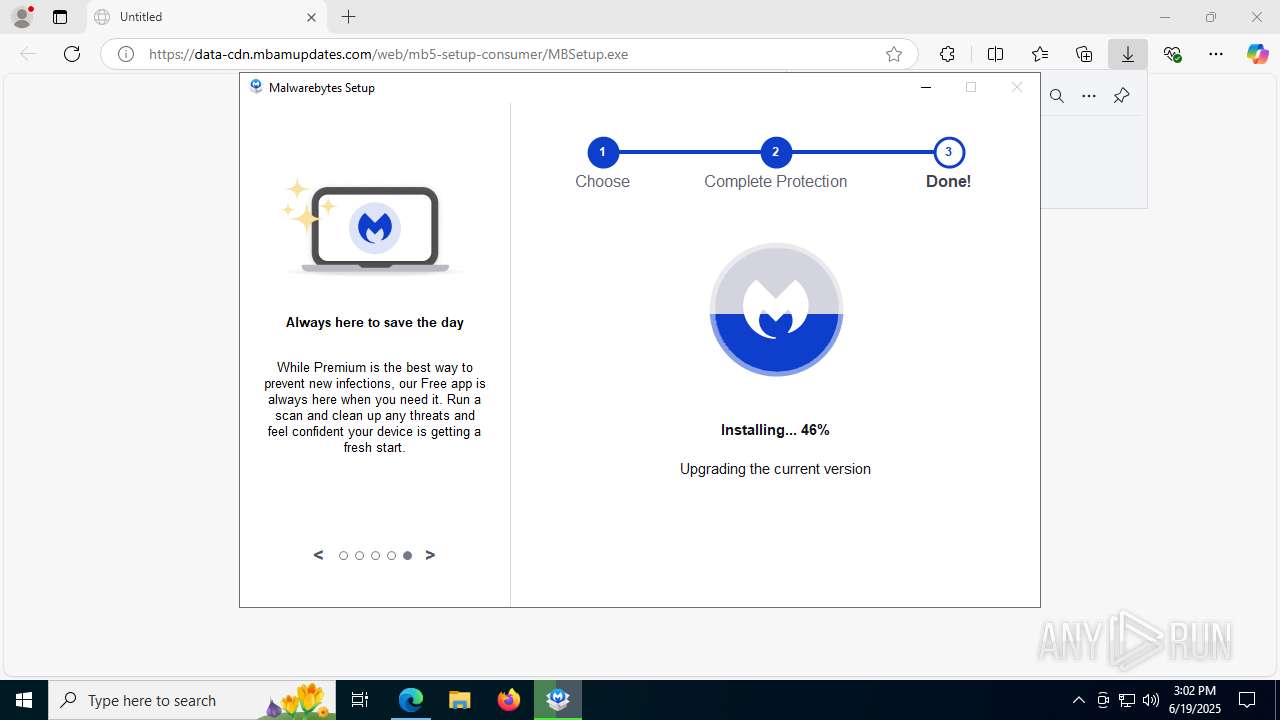Open Microsoft Edge from taskbar
The height and width of the screenshot is (720, 1280).
click(x=411, y=700)
